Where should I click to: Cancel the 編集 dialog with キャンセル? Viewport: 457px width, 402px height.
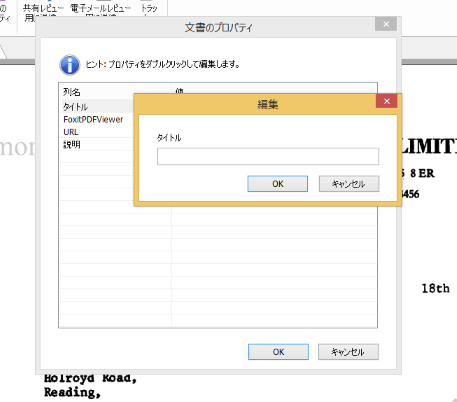coord(349,184)
